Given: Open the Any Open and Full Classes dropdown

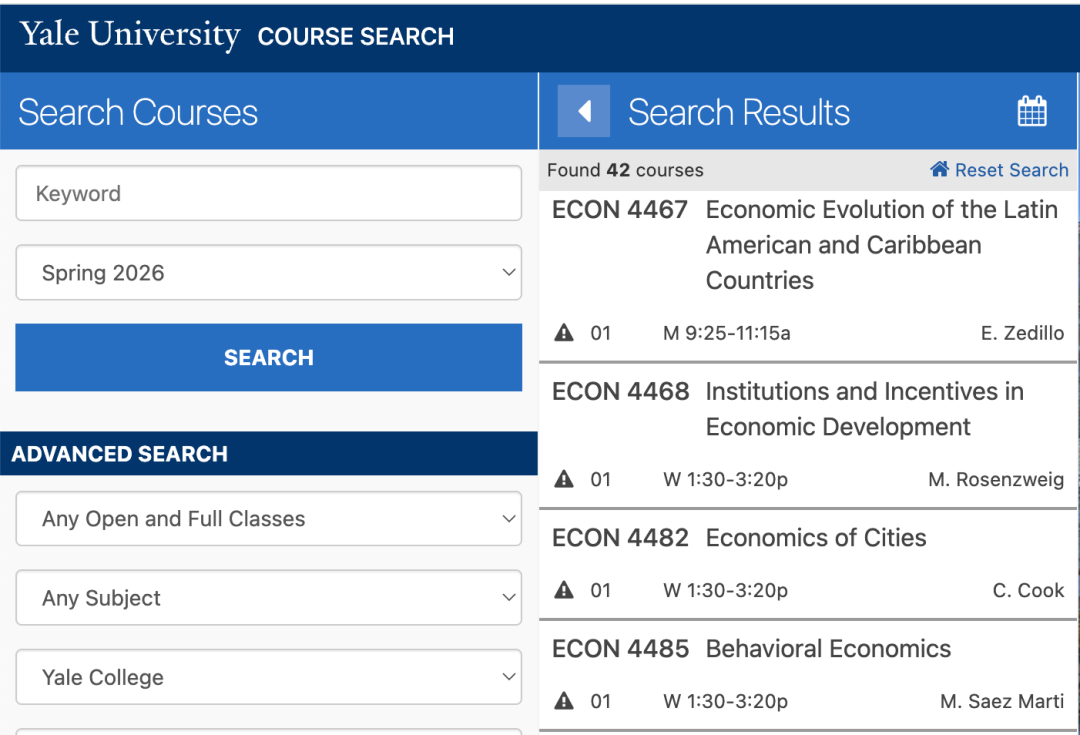Looking at the screenshot, I should (269, 519).
